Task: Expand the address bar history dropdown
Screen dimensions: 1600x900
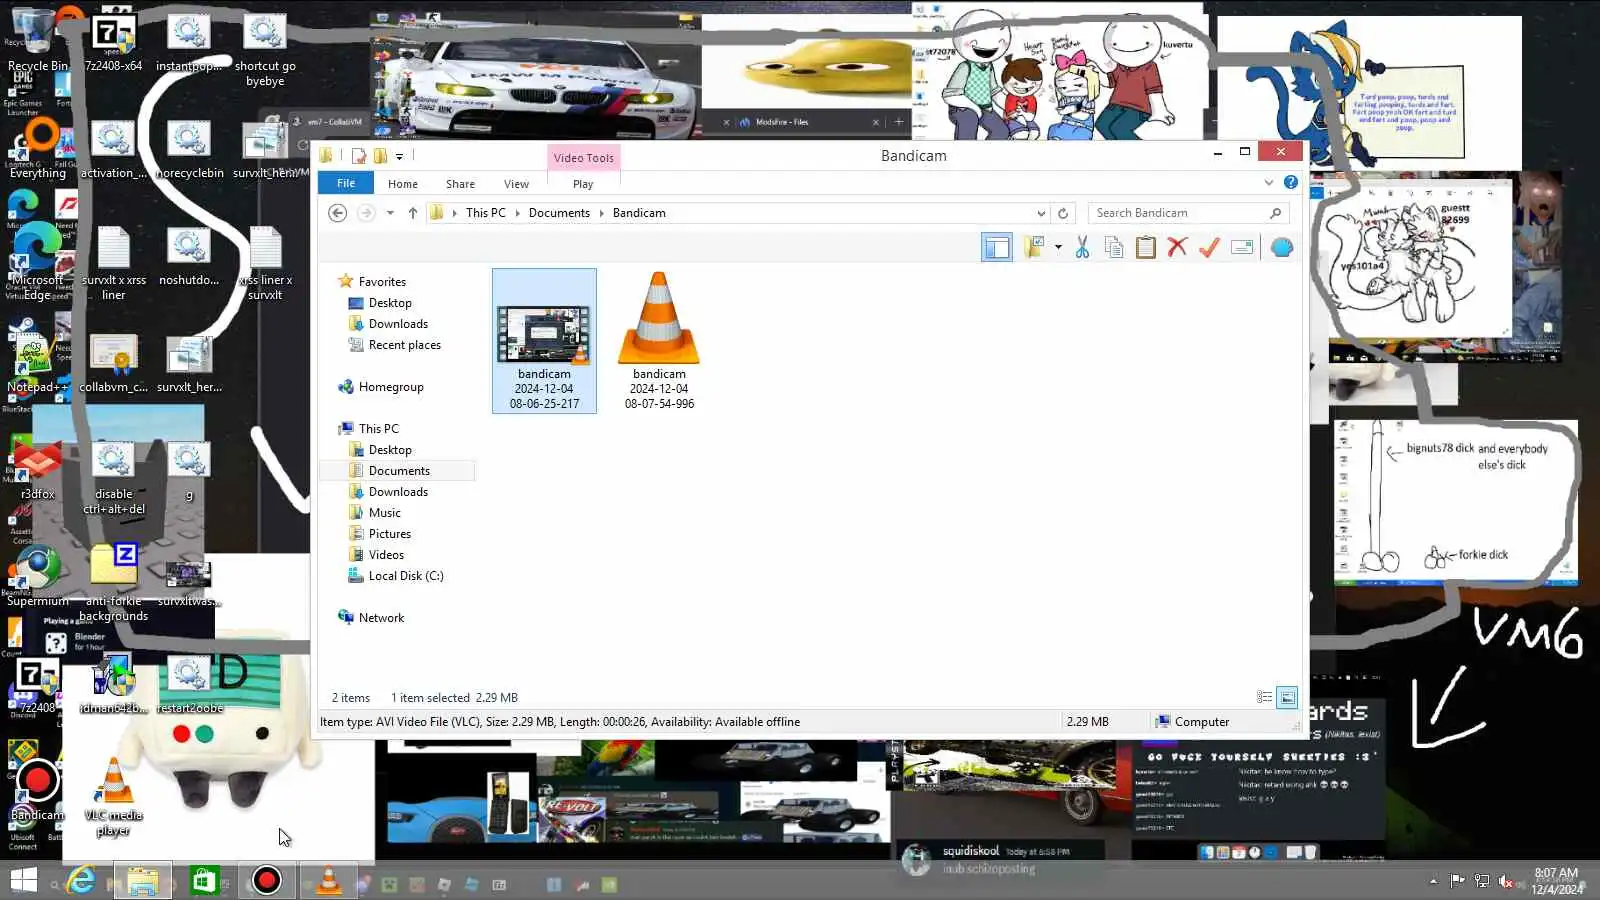Action: pyautogui.click(x=1041, y=213)
